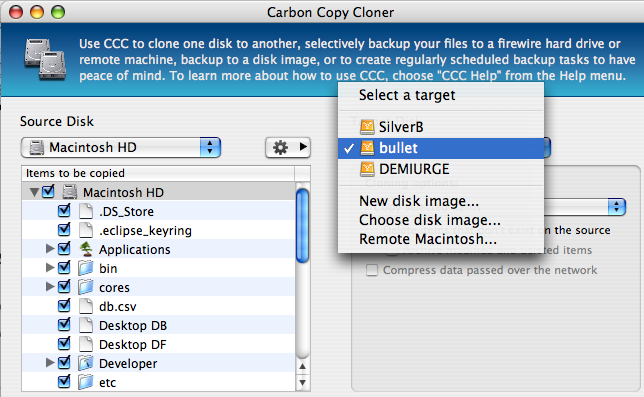Uncheck the Desktop DB checkbox
The image size is (644, 397).
64,324
